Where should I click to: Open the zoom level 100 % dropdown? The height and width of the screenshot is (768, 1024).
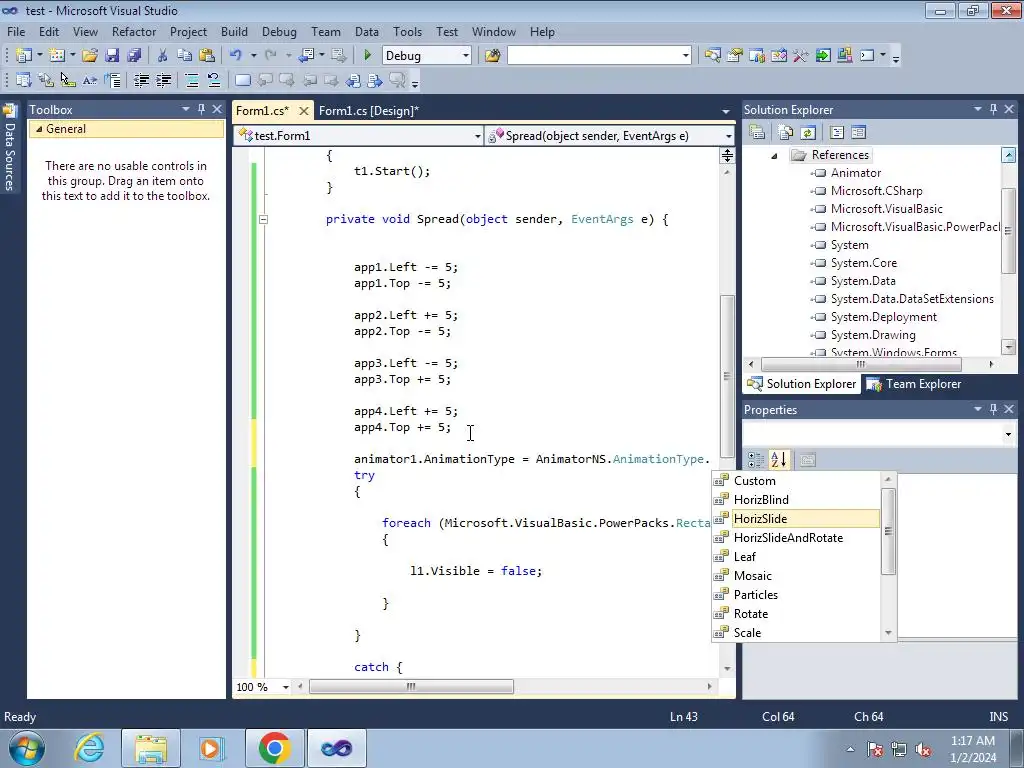point(285,687)
